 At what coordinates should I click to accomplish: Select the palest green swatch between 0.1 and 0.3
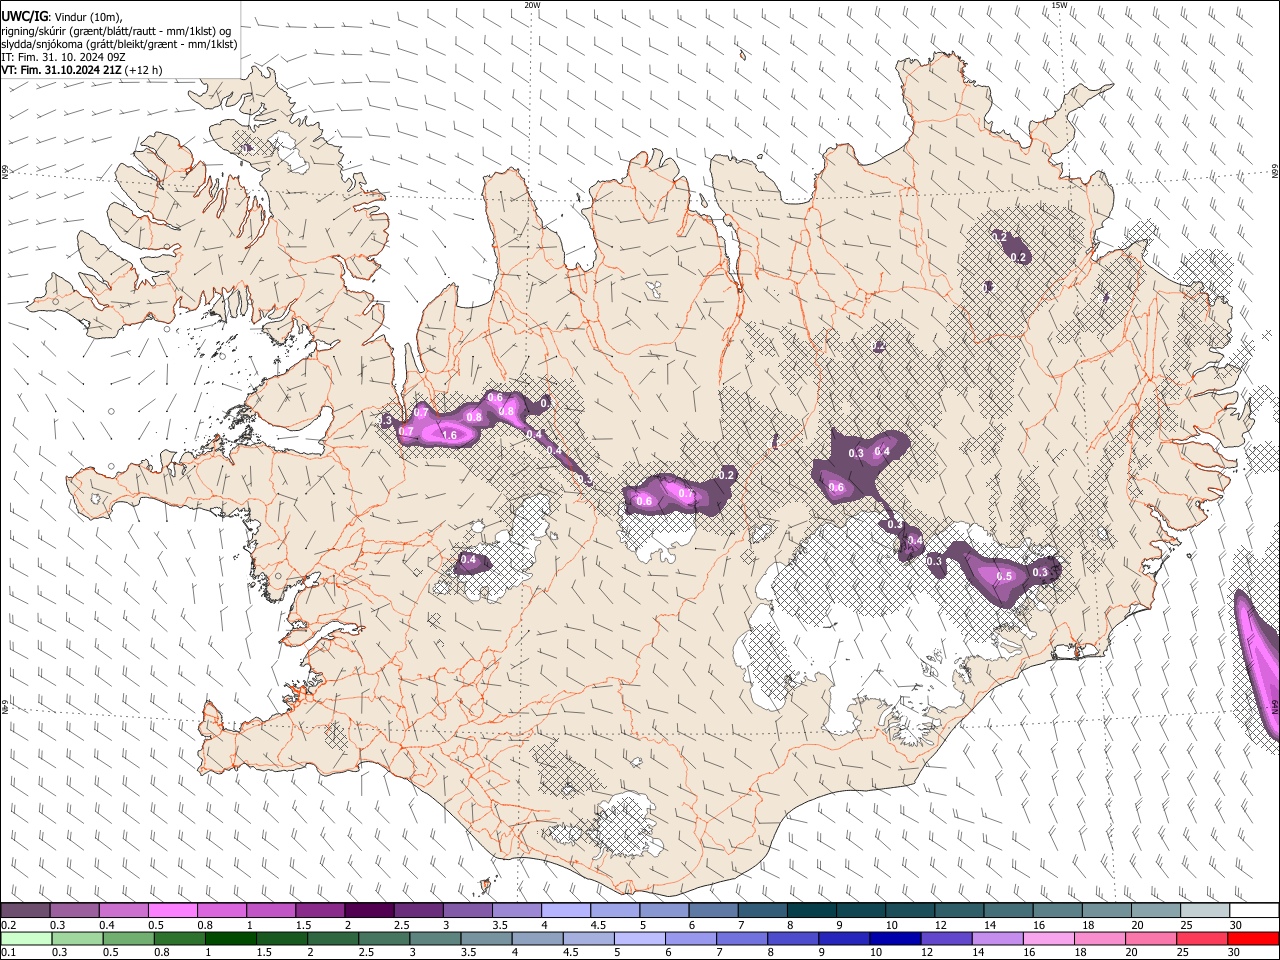point(25,938)
